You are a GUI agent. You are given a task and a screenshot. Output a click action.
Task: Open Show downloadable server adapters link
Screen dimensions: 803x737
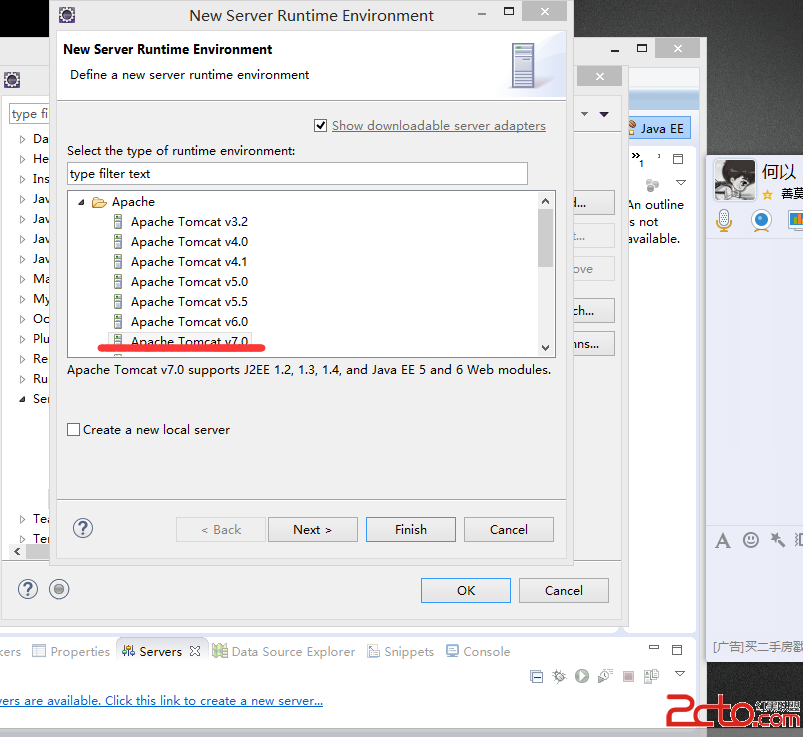click(x=438, y=125)
